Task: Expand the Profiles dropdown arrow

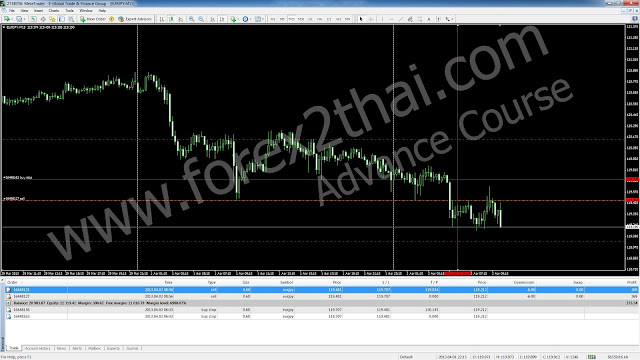Action: (x=24, y=19)
